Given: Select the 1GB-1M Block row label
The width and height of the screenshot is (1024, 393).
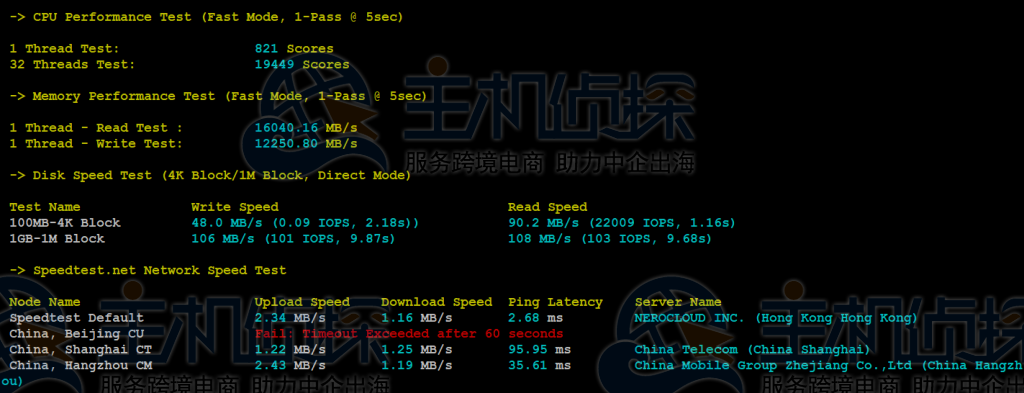Looking at the screenshot, I should 57,238.
